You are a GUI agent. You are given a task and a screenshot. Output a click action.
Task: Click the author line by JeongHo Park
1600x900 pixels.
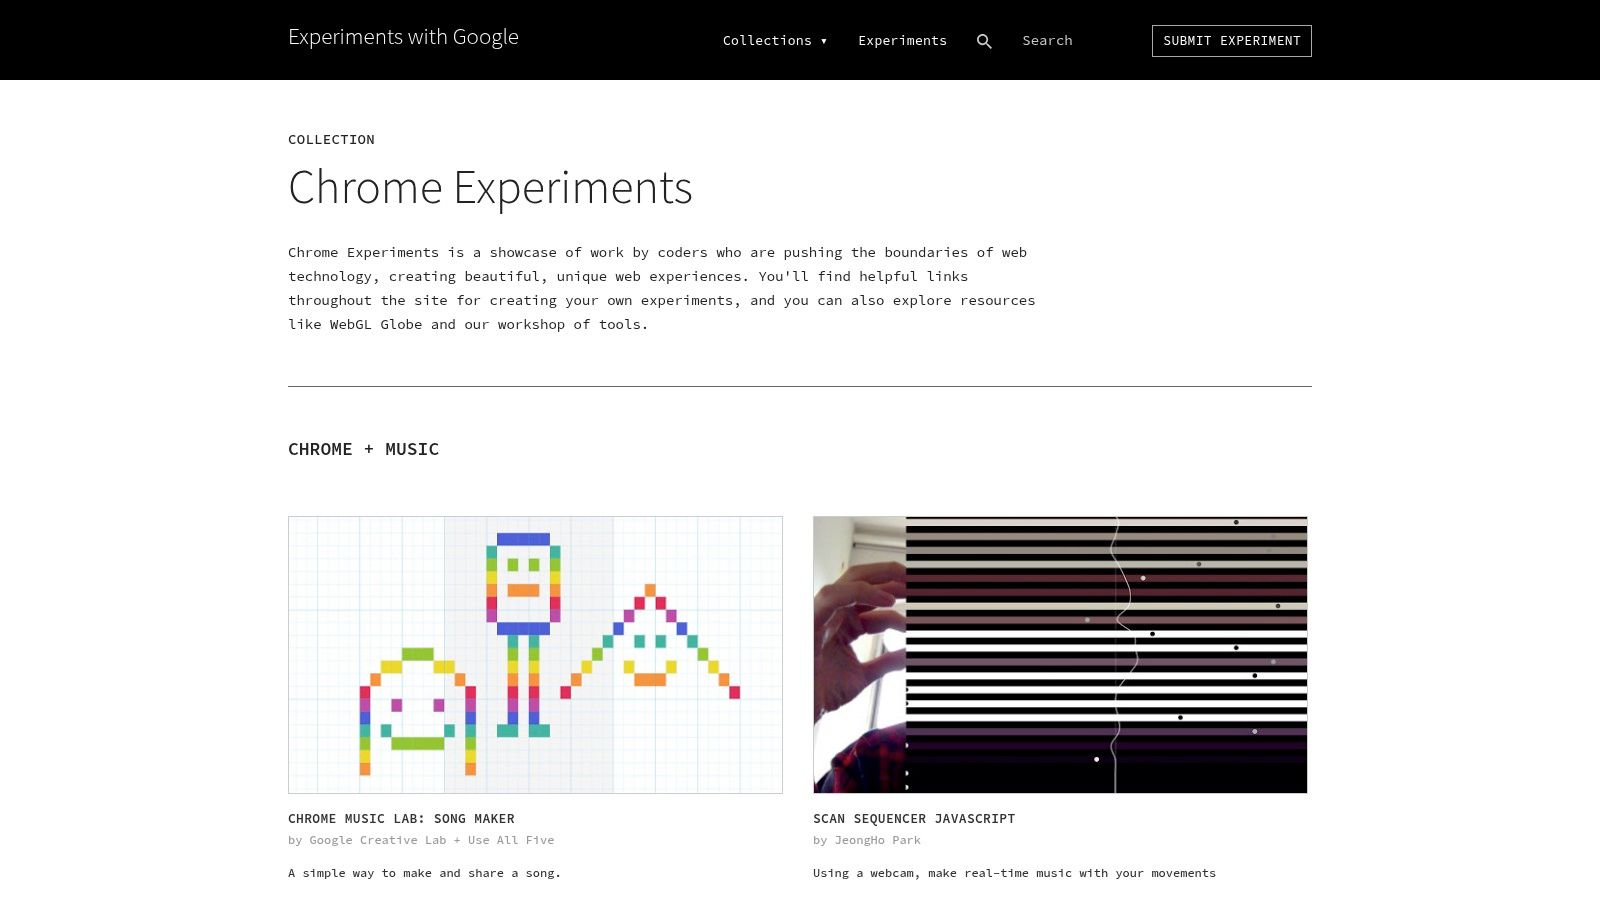pyautogui.click(x=867, y=840)
